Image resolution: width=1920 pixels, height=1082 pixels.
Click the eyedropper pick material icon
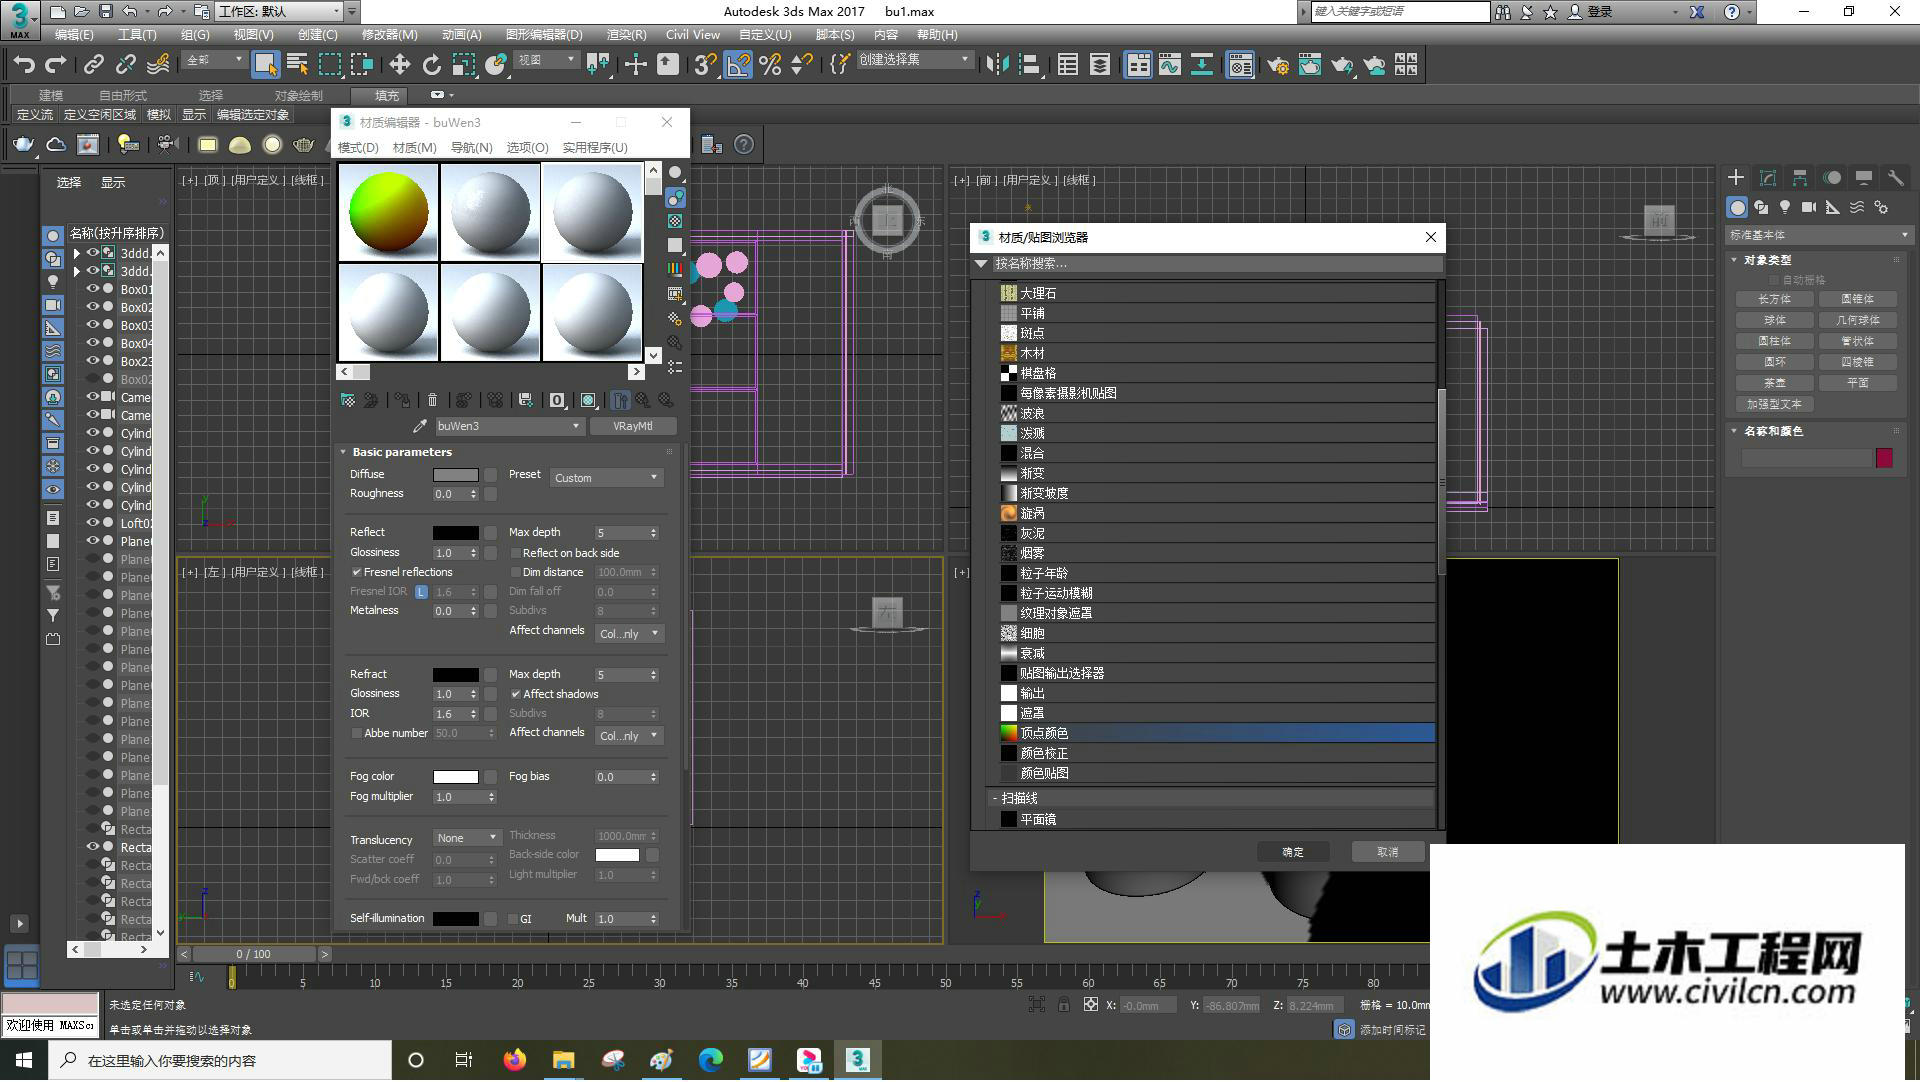(x=420, y=426)
